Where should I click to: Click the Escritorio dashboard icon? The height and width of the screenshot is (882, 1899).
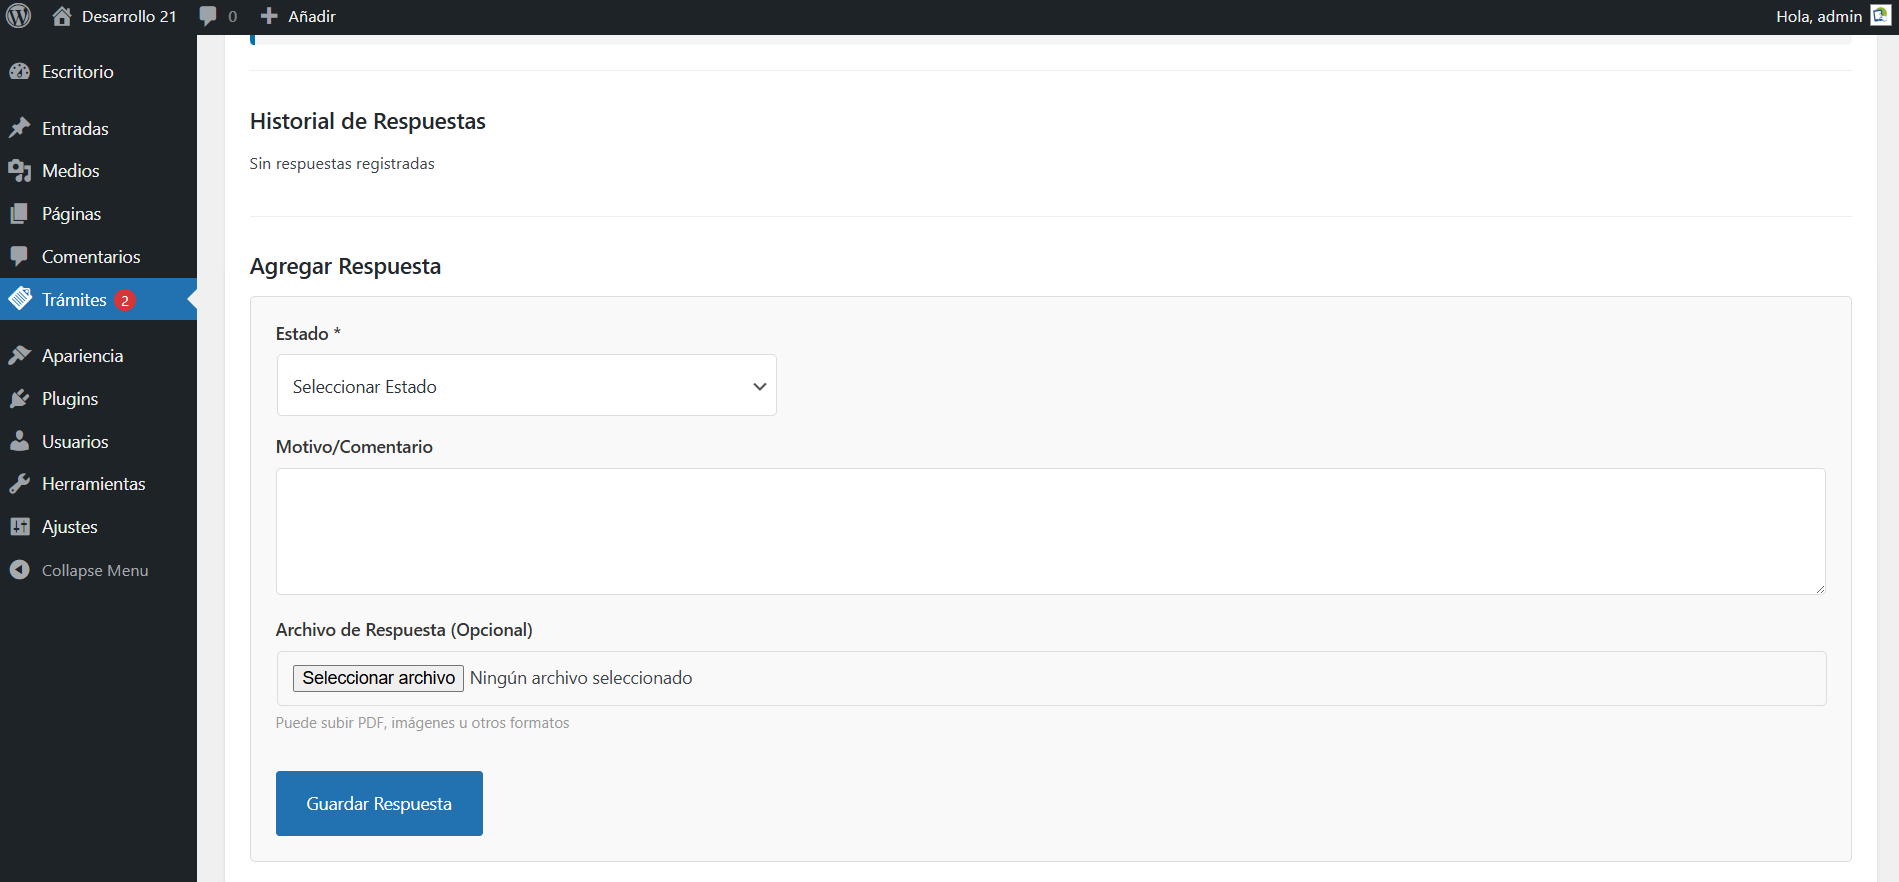pyautogui.click(x=19, y=72)
